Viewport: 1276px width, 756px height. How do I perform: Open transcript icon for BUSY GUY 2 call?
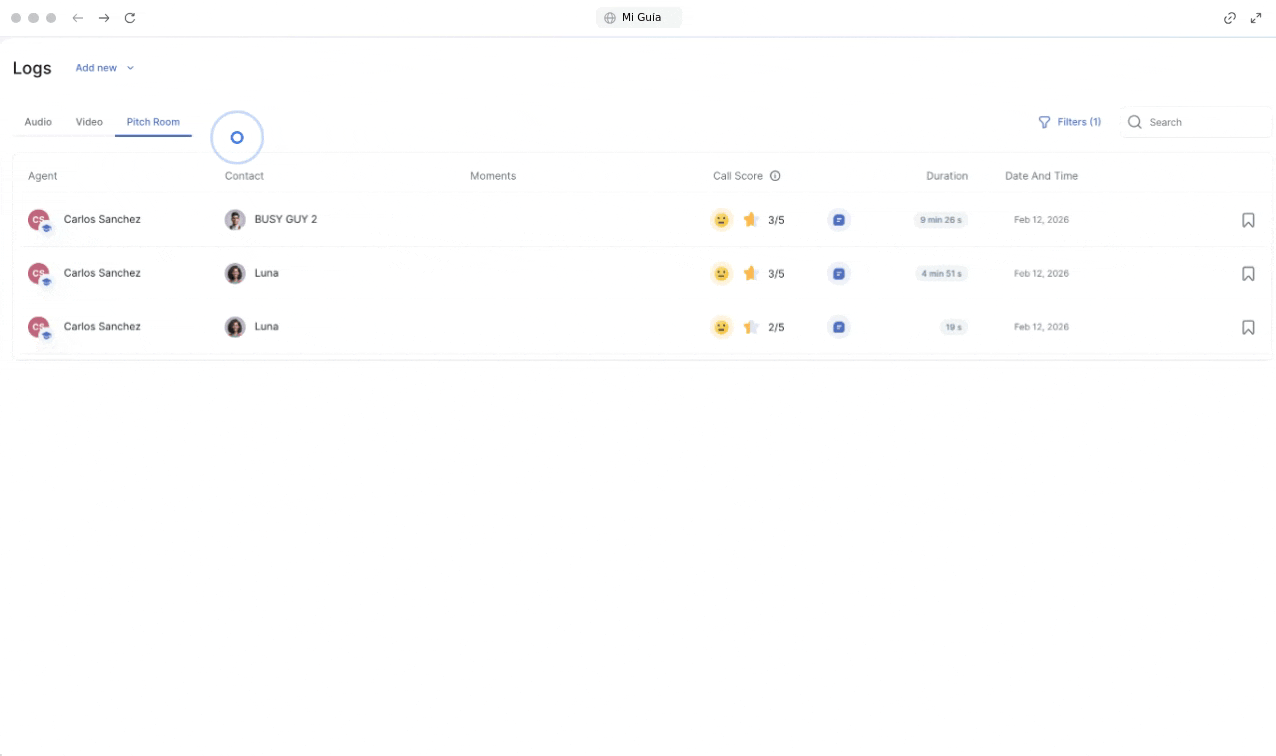point(839,220)
